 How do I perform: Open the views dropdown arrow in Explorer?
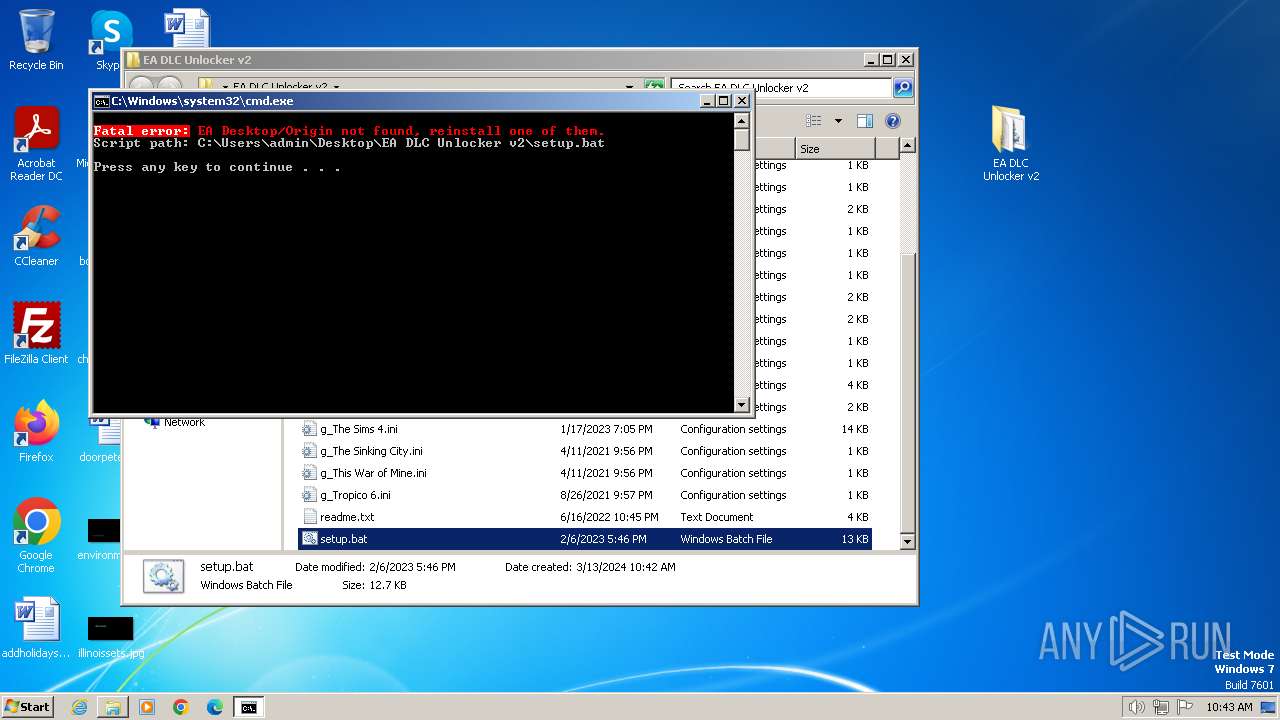coord(838,121)
